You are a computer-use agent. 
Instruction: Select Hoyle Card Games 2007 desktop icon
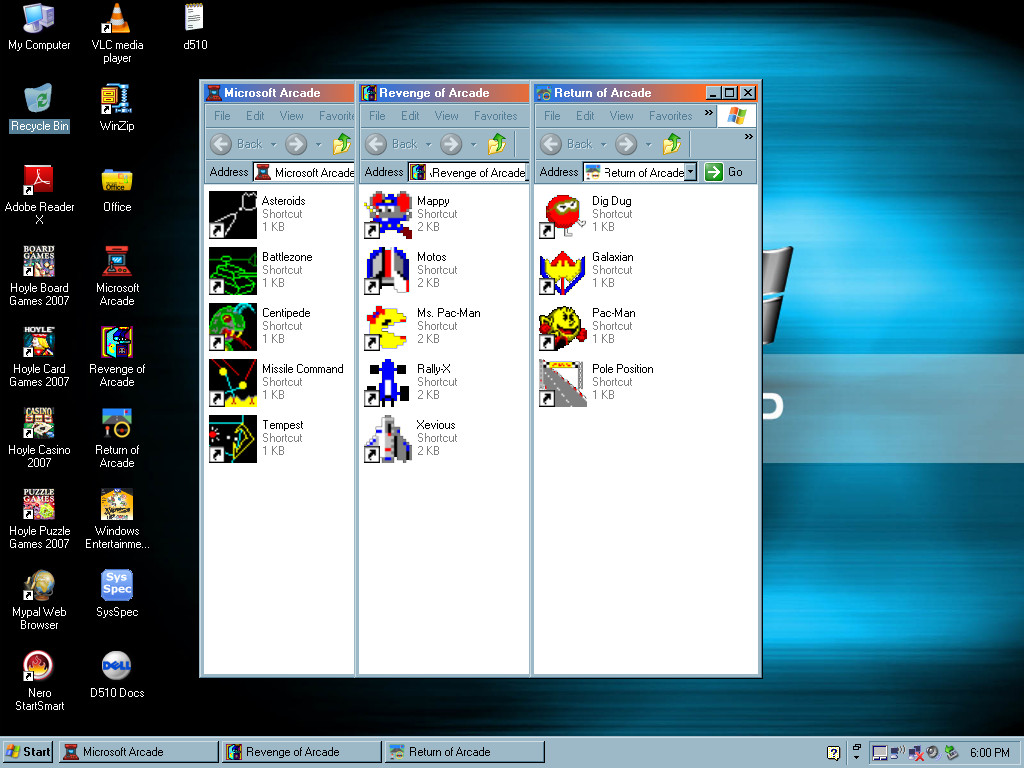click(x=39, y=357)
